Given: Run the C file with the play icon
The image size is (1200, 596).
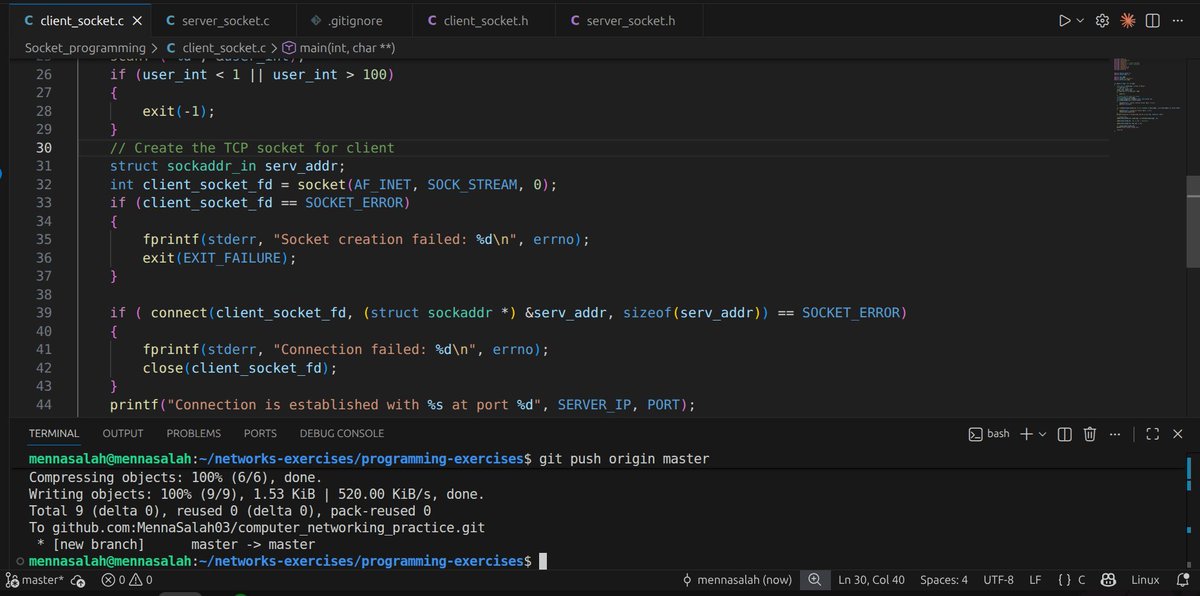Looking at the screenshot, I should pyautogui.click(x=1065, y=20).
